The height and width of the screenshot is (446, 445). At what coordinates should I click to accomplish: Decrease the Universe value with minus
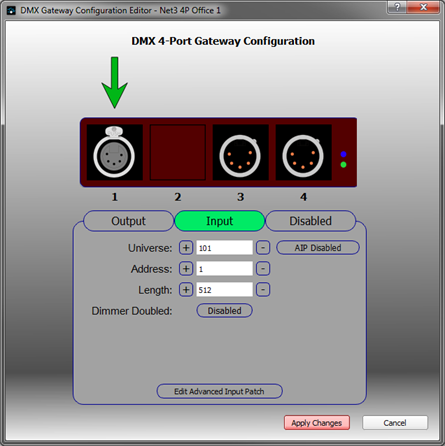point(263,248)
